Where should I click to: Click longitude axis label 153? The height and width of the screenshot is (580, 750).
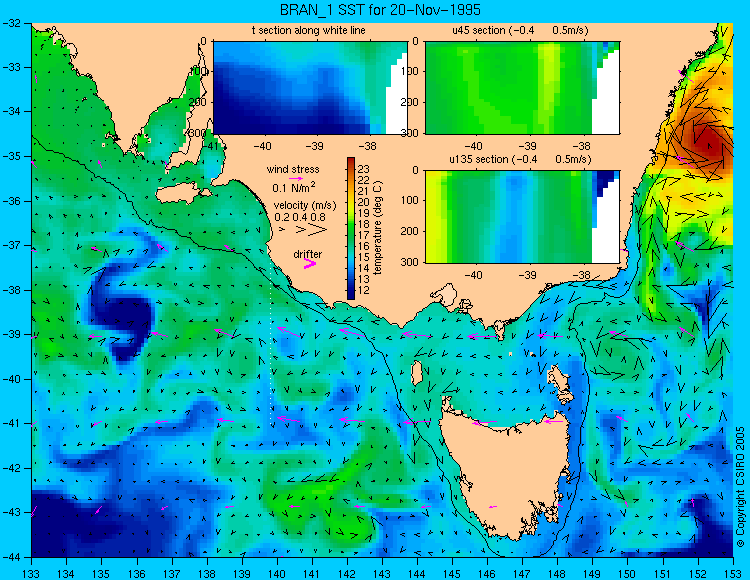point(733,574)
